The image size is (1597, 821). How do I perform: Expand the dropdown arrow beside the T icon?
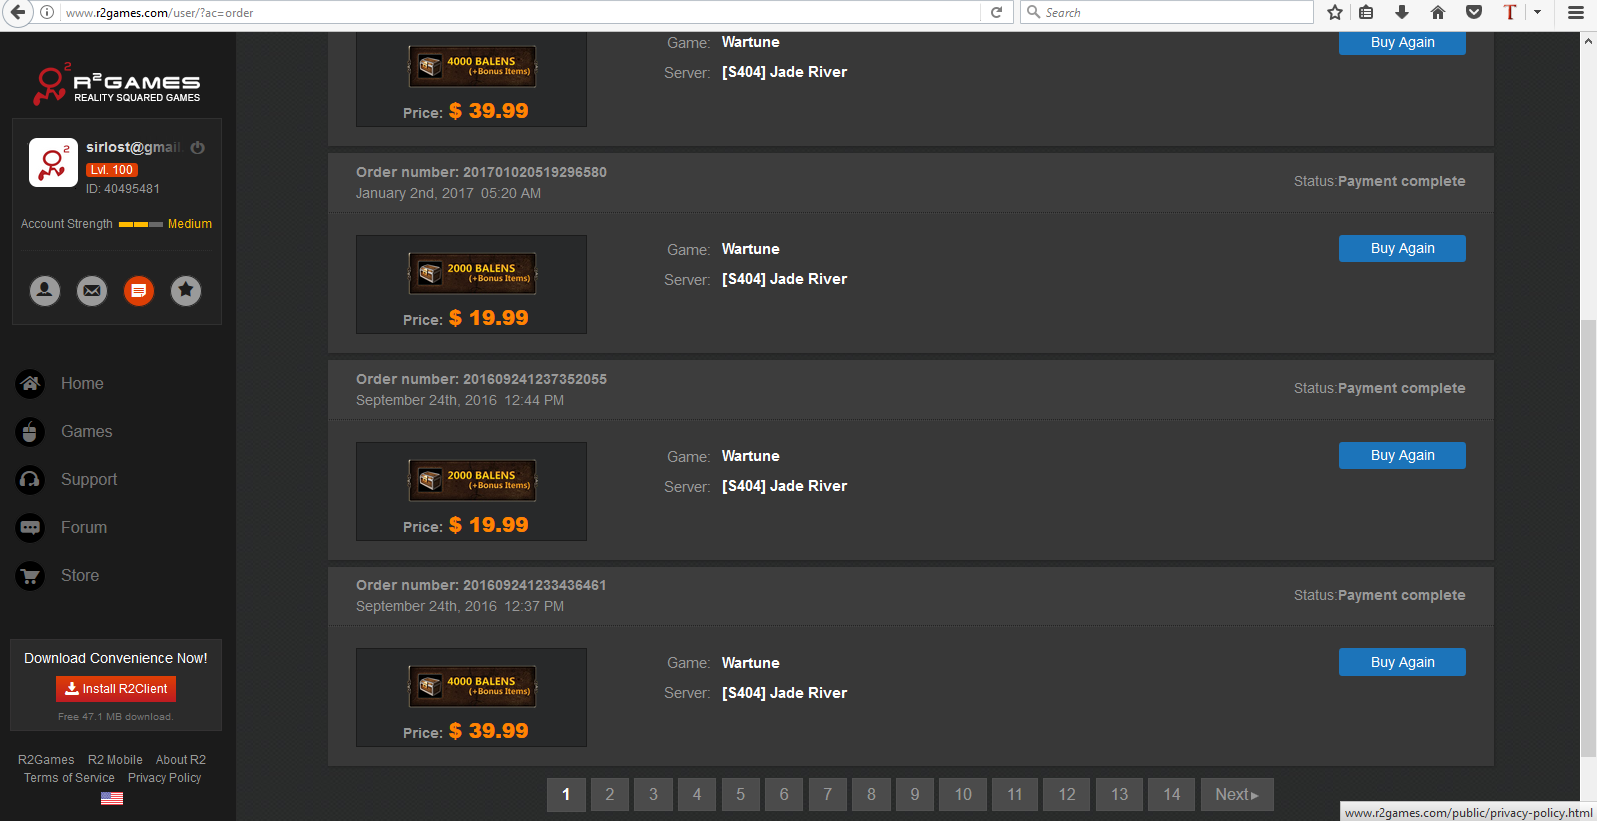click(1537, 13)
